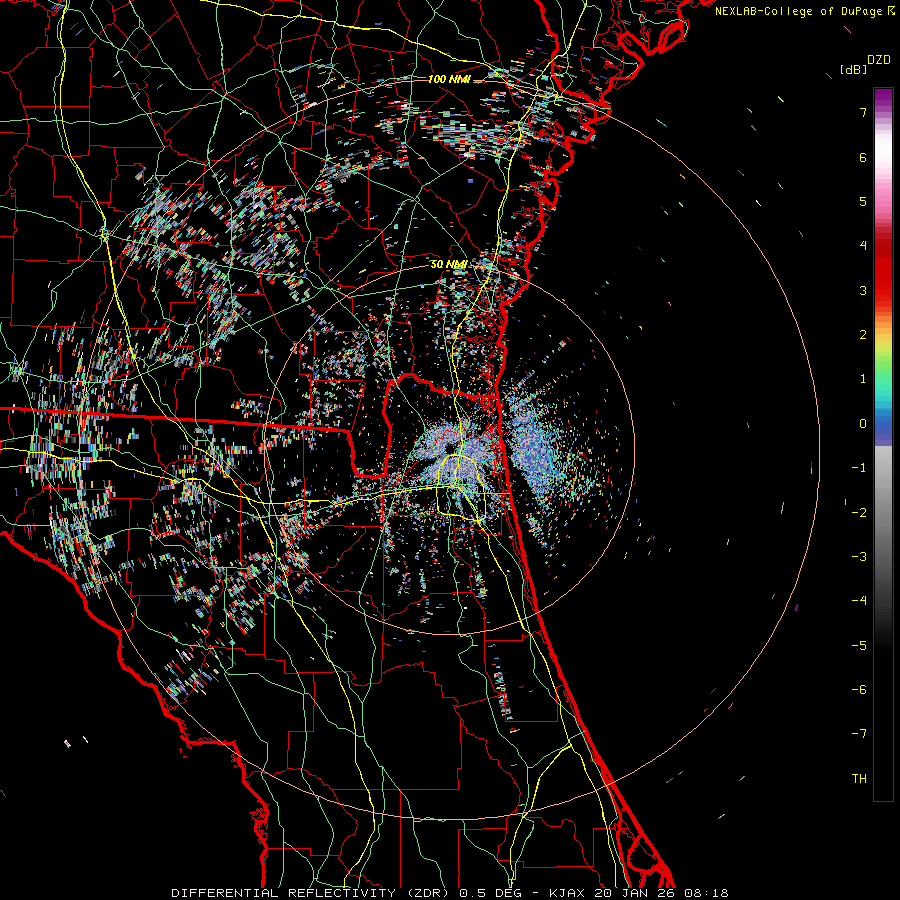Select the 4 dB scale label
Image resolution: width=900 pixels, height=900 pixels.
click(863, 246)
